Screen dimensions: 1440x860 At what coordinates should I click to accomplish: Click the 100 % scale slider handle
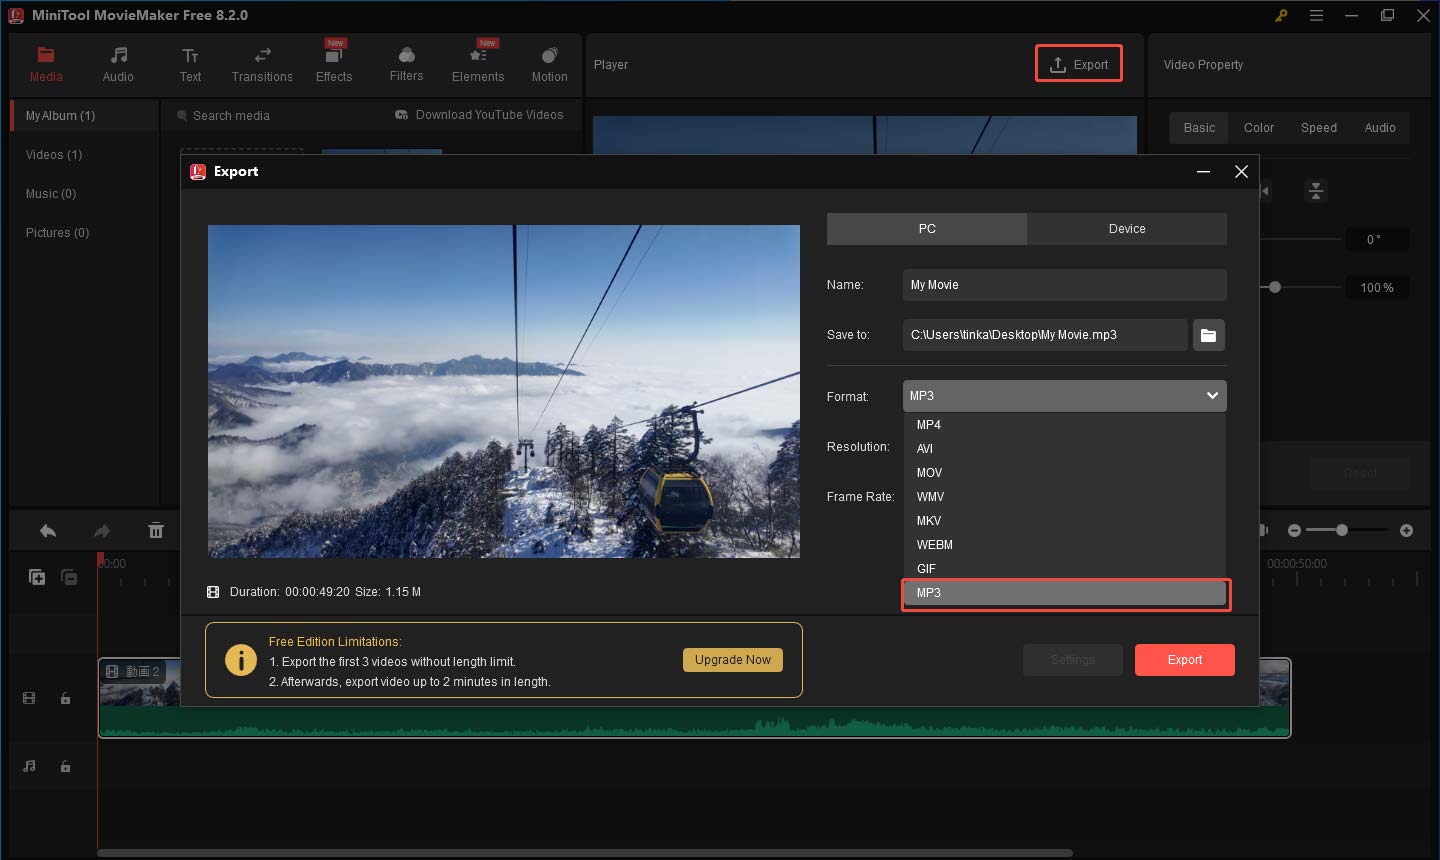[x=1275, y=287]
